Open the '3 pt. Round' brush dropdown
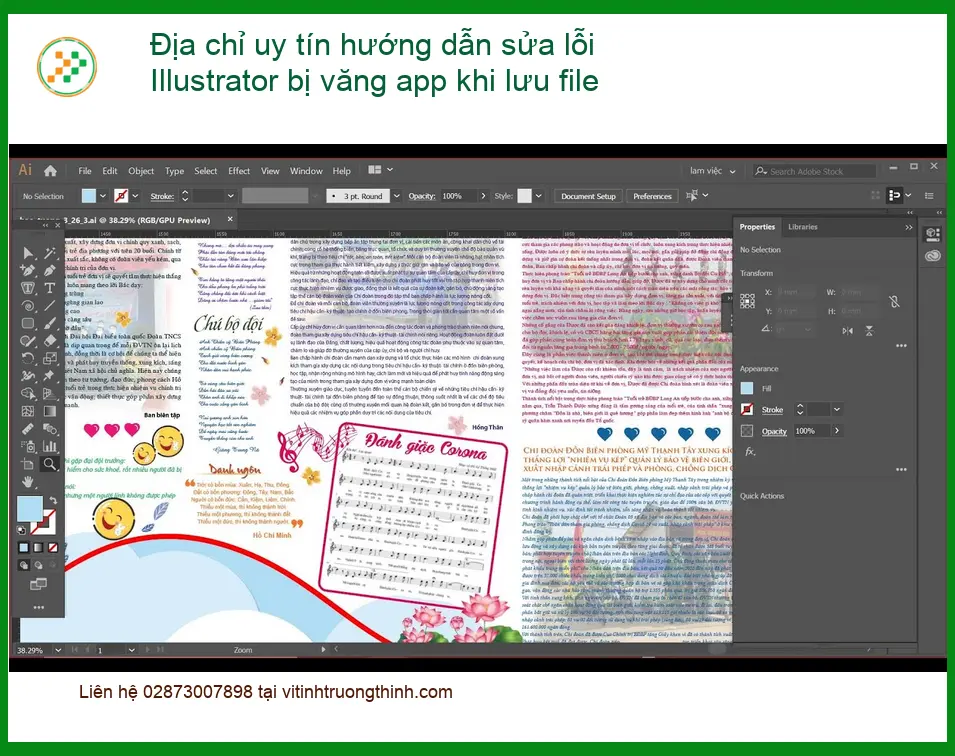This screenshot has height=756, width=955. pyautogui.click(x=396, y=196)
